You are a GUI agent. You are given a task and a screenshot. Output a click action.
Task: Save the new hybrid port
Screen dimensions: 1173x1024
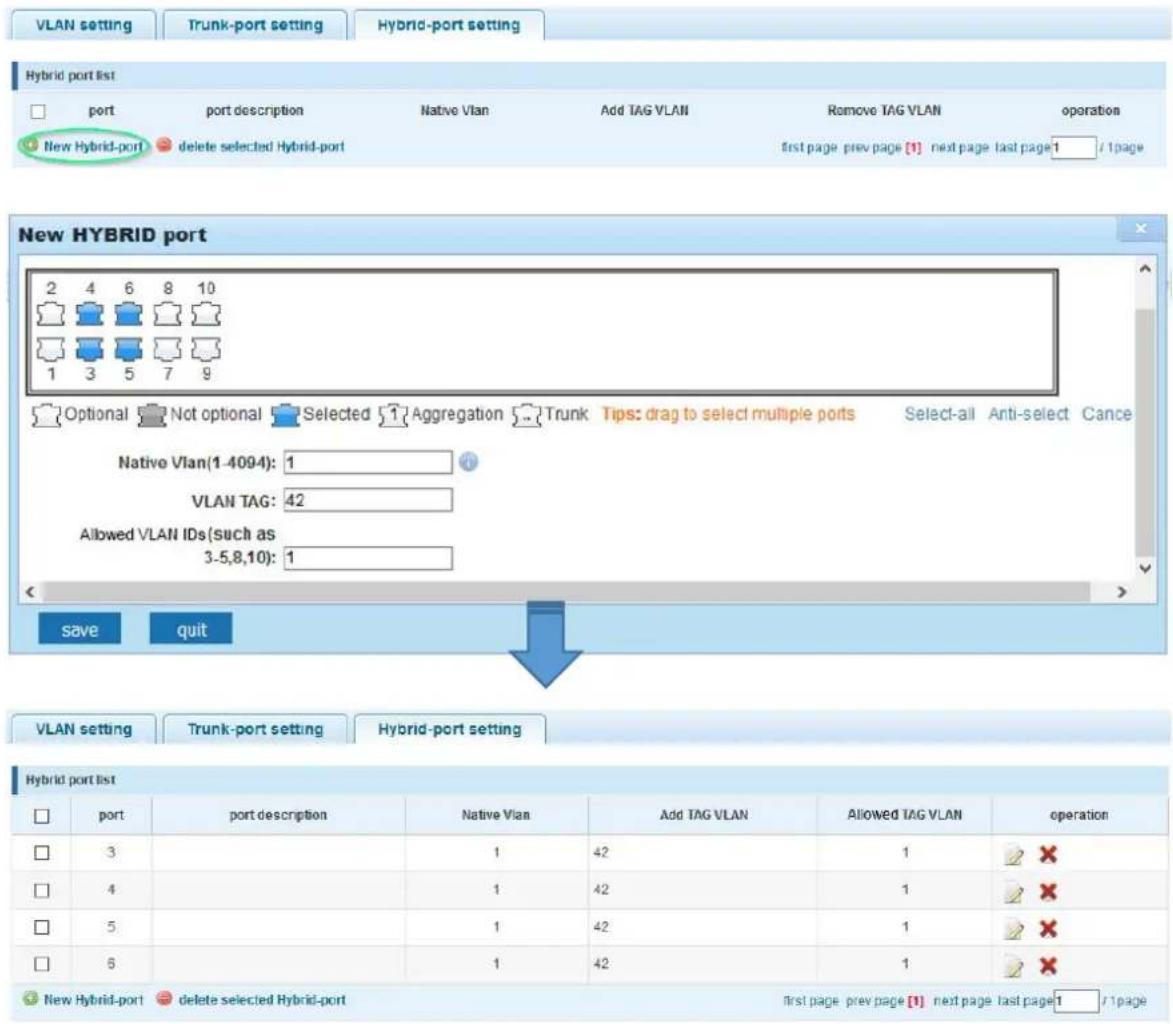pyautogui.click(x=79, y=629)
